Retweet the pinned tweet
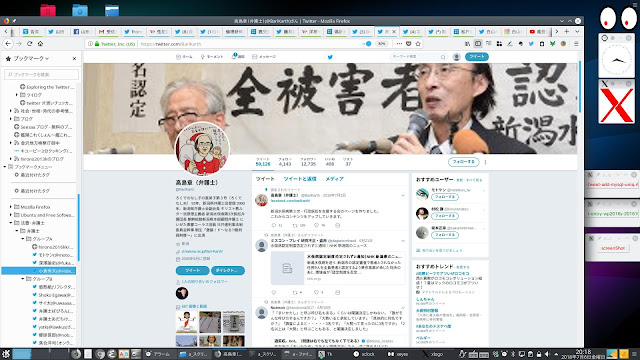640x360 pixels. (295, 225)
